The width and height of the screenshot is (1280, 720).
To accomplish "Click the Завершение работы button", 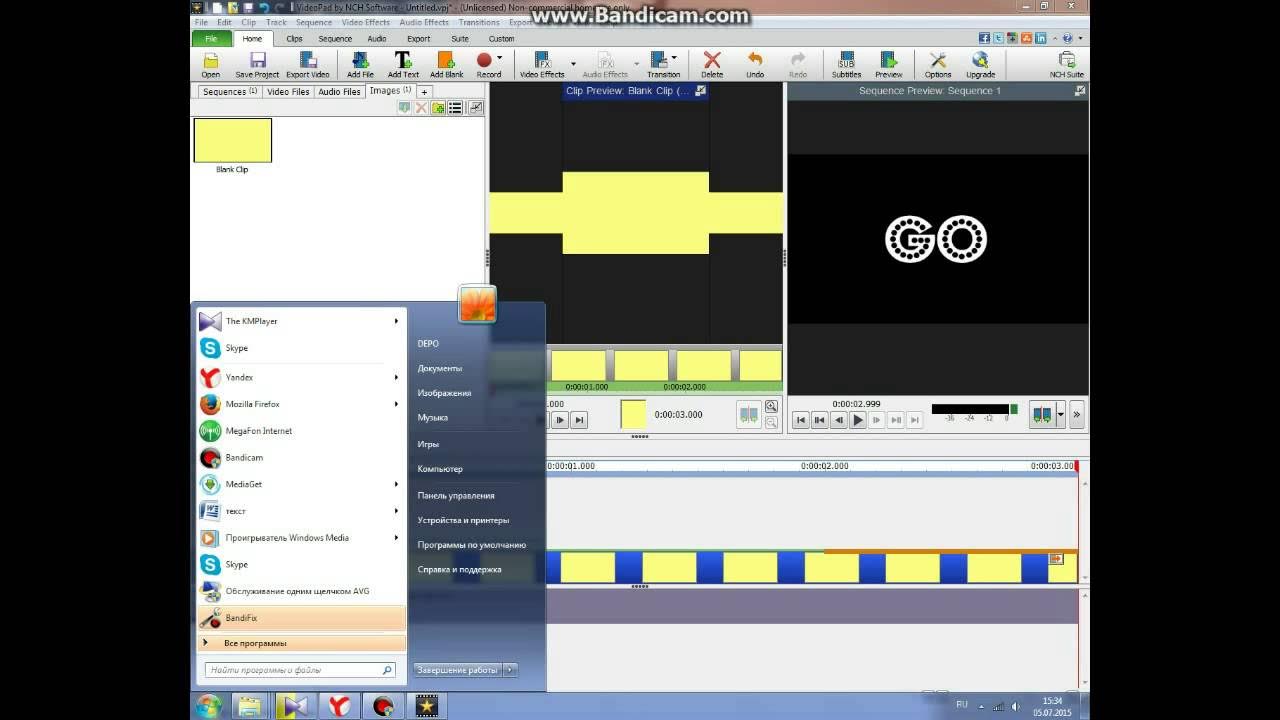I will coord(458,670).
